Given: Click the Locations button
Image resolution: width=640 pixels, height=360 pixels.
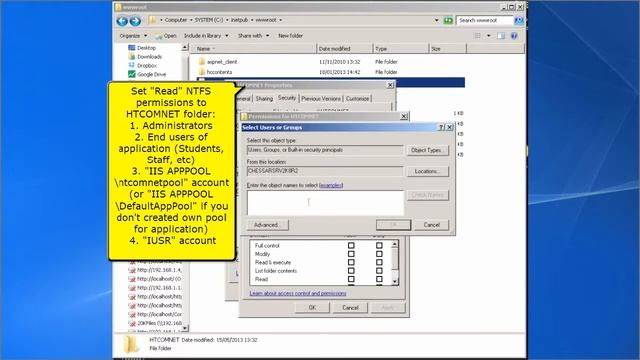Looking at the screenshot, I should pos(427,171).
